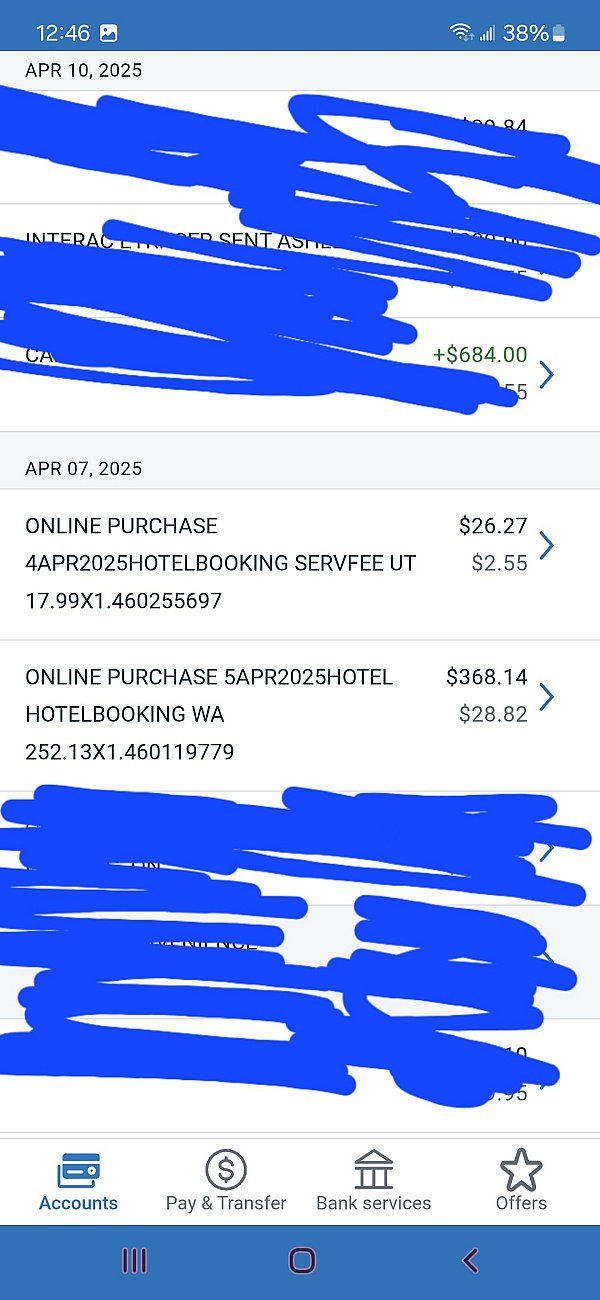Open the Accounts card icon
The image size is (600, 1300).
pos(78,1170)
